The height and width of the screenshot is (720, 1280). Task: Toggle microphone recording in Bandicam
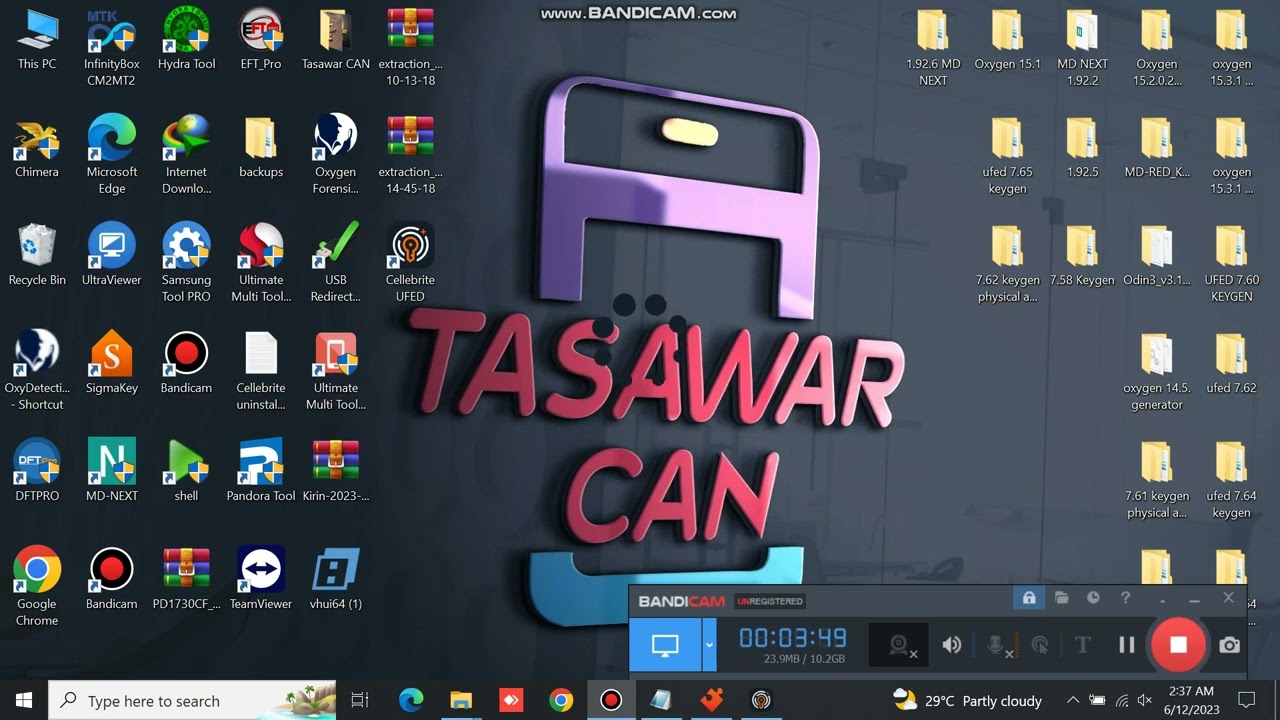pyautogui.click(x=997, y=645)
